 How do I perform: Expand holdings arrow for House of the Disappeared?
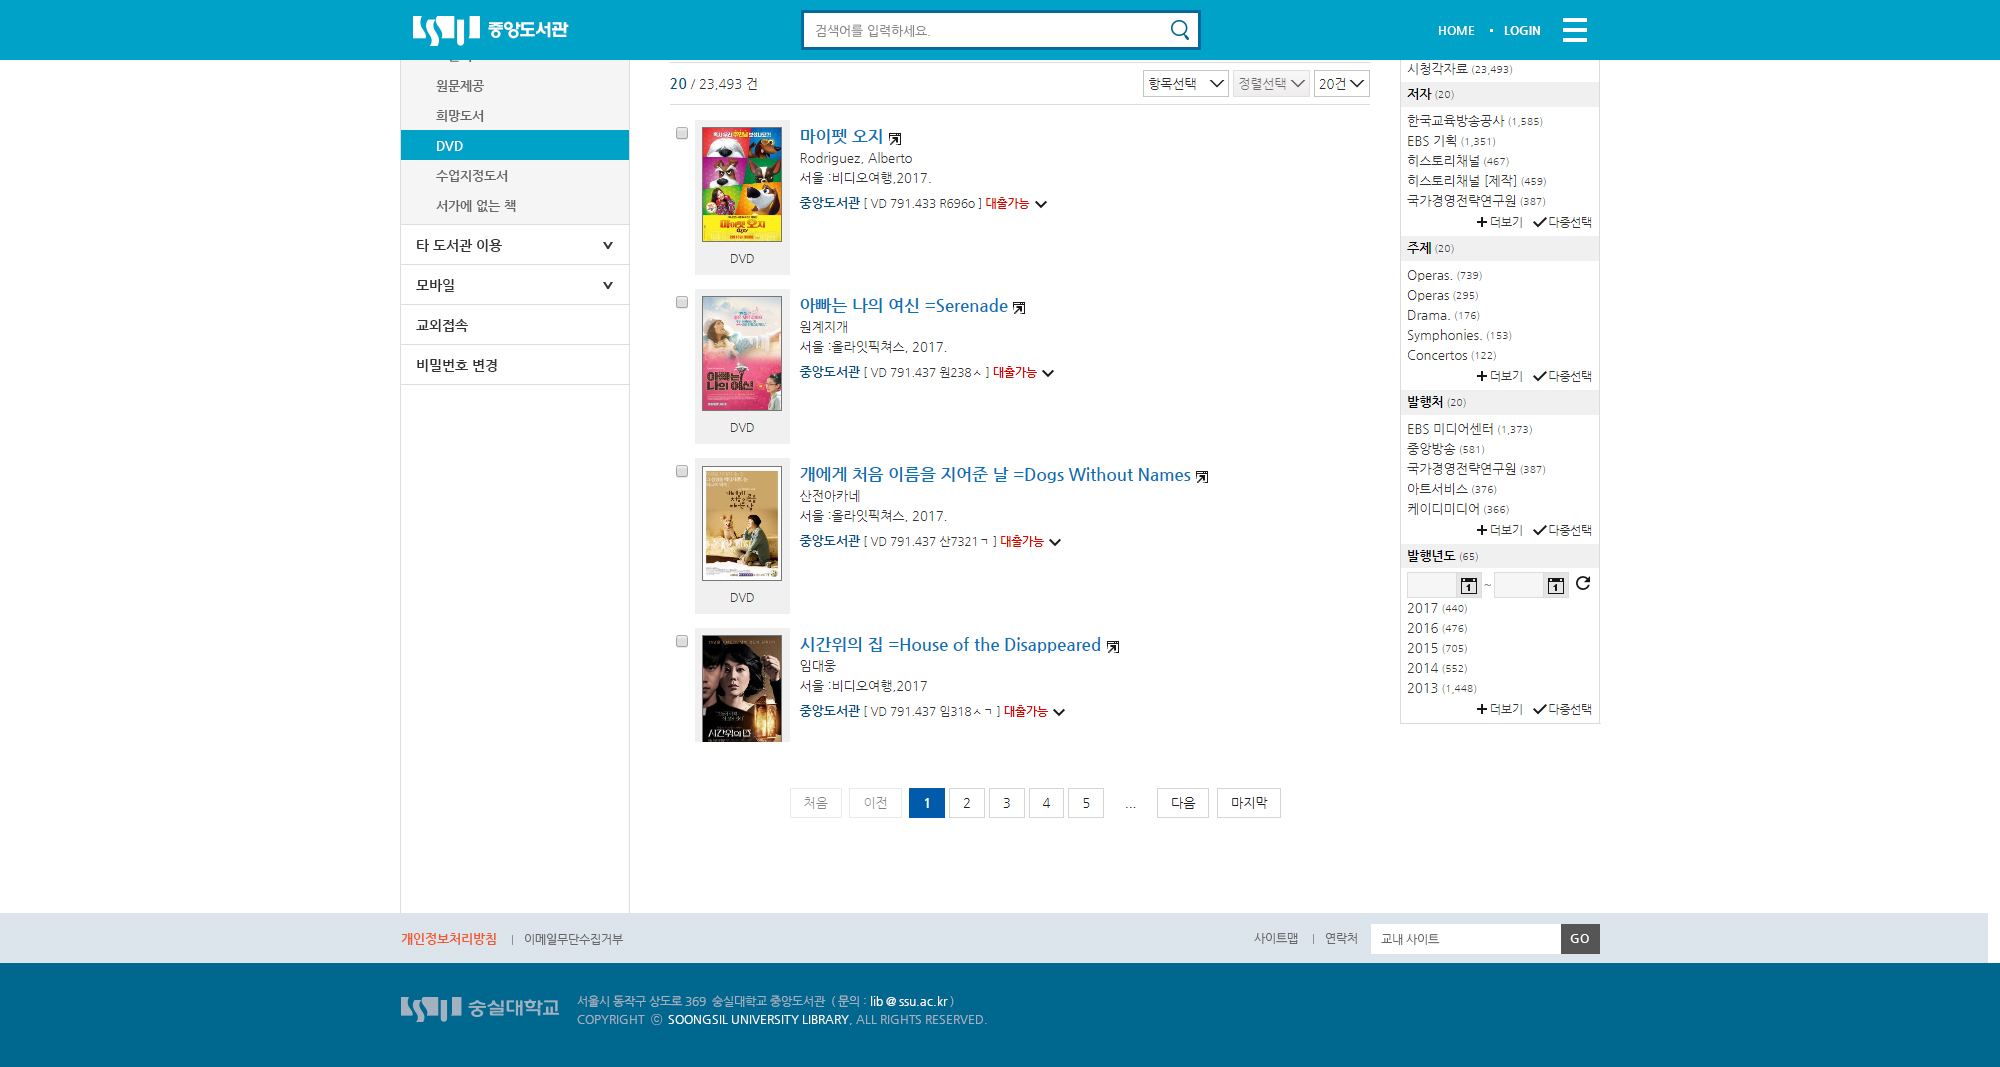(1059, 712)
